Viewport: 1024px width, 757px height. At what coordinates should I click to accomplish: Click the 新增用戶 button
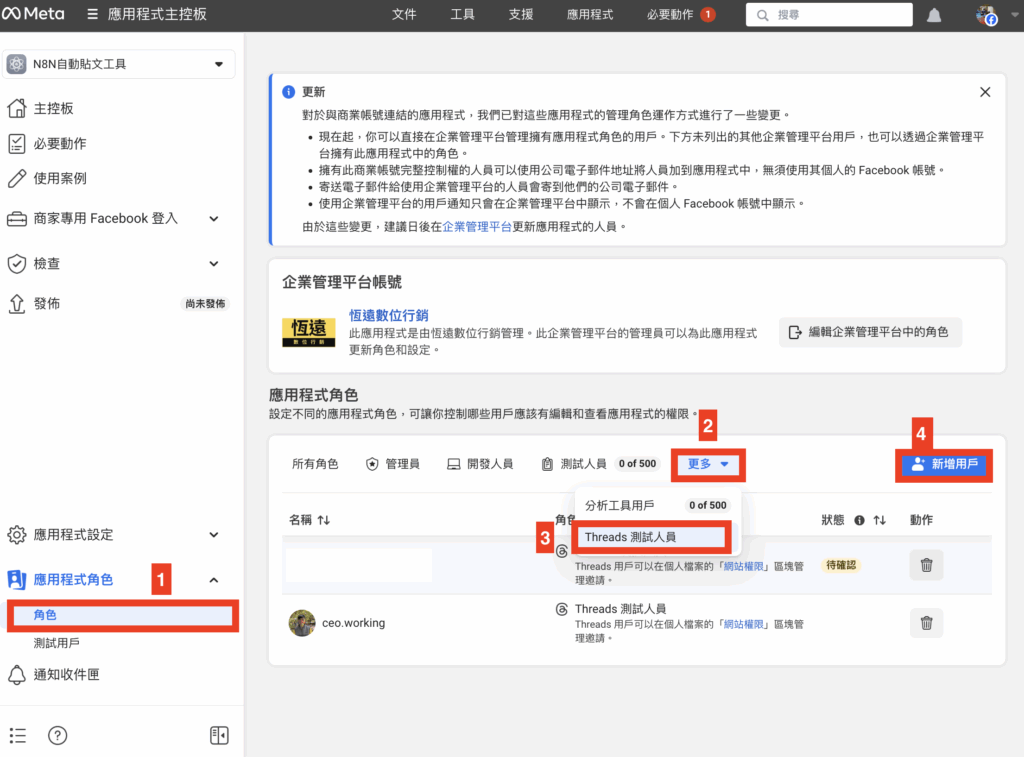click(944, 464)
